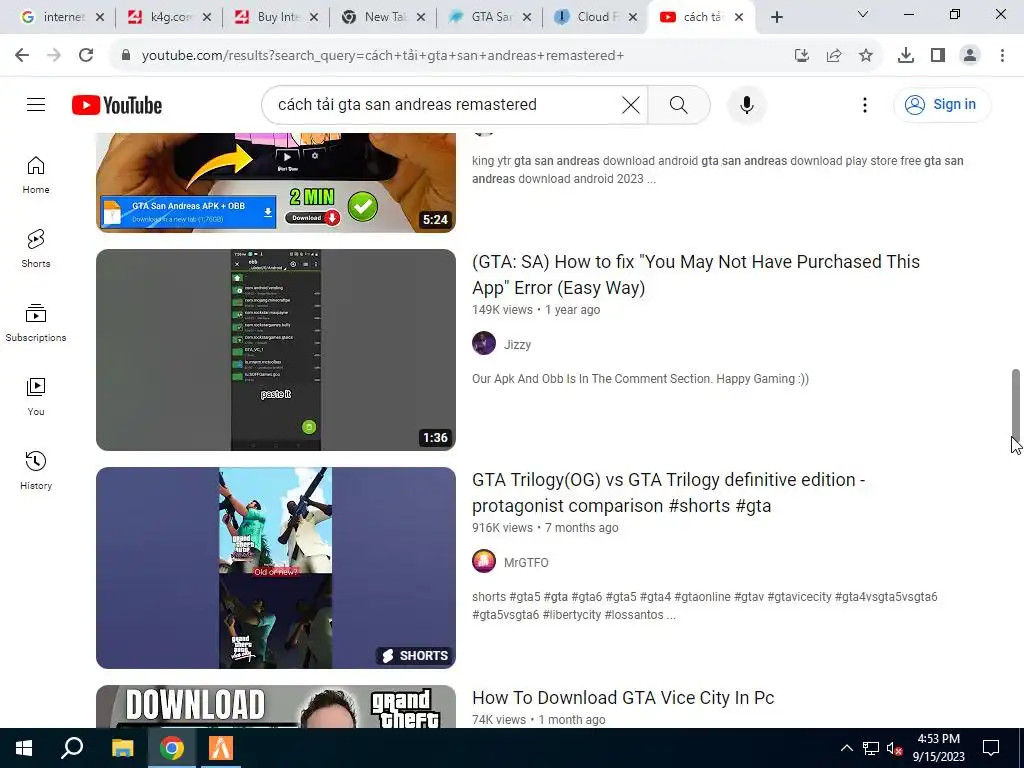Click the network tray icon
Viewport: 1024px width, 768px height.
click(x=871, y=748)
